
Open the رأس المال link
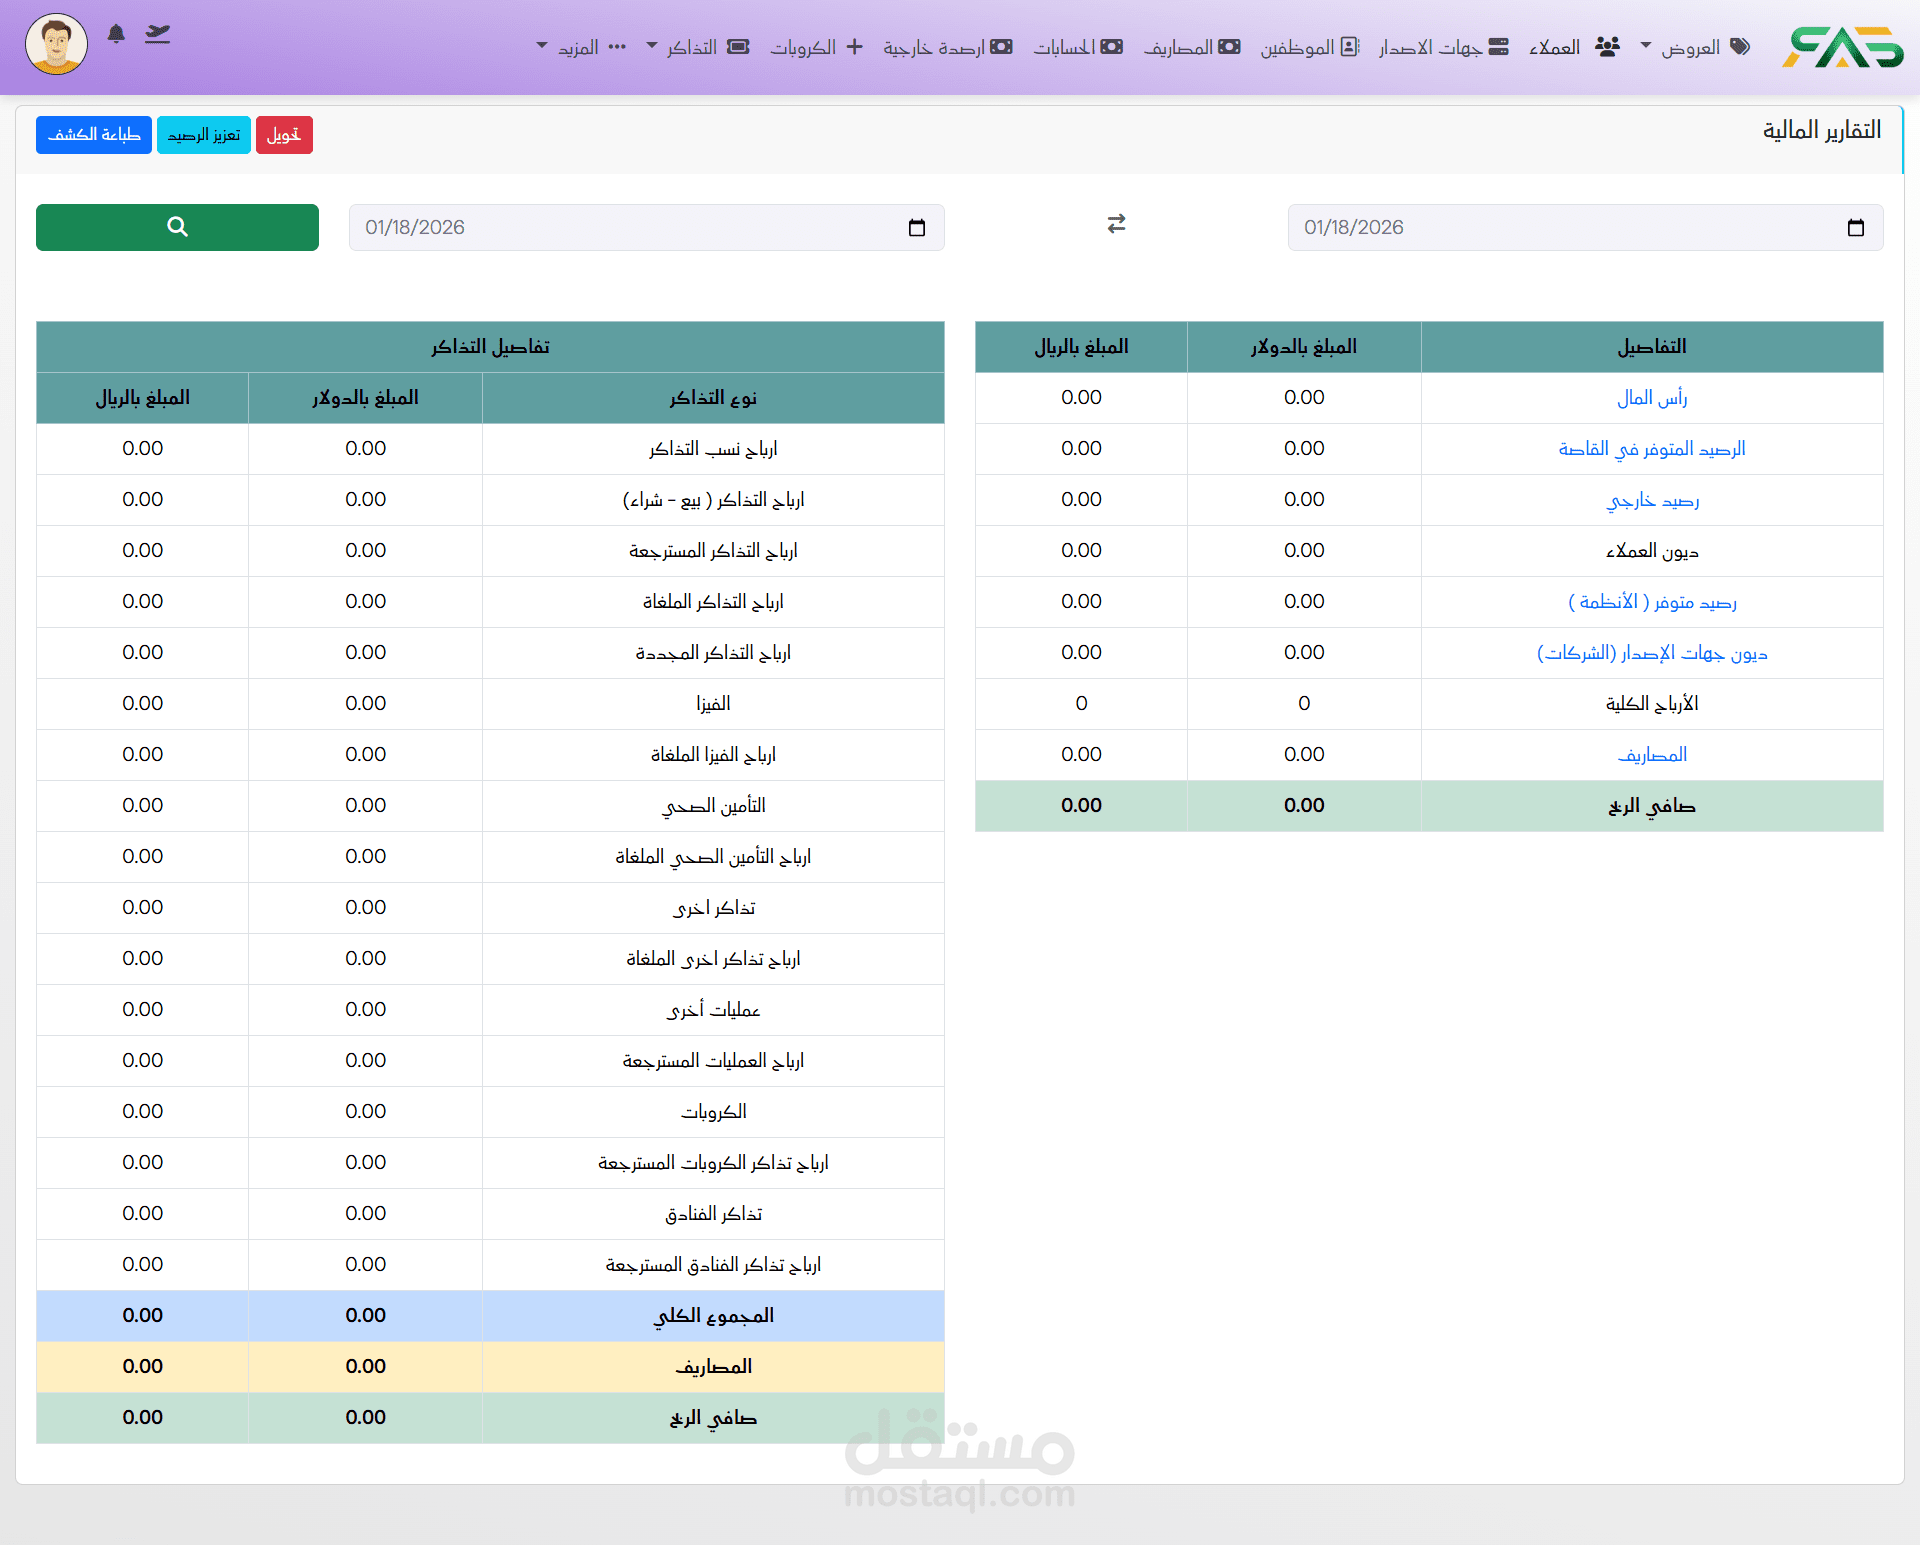click(1651, 398)
